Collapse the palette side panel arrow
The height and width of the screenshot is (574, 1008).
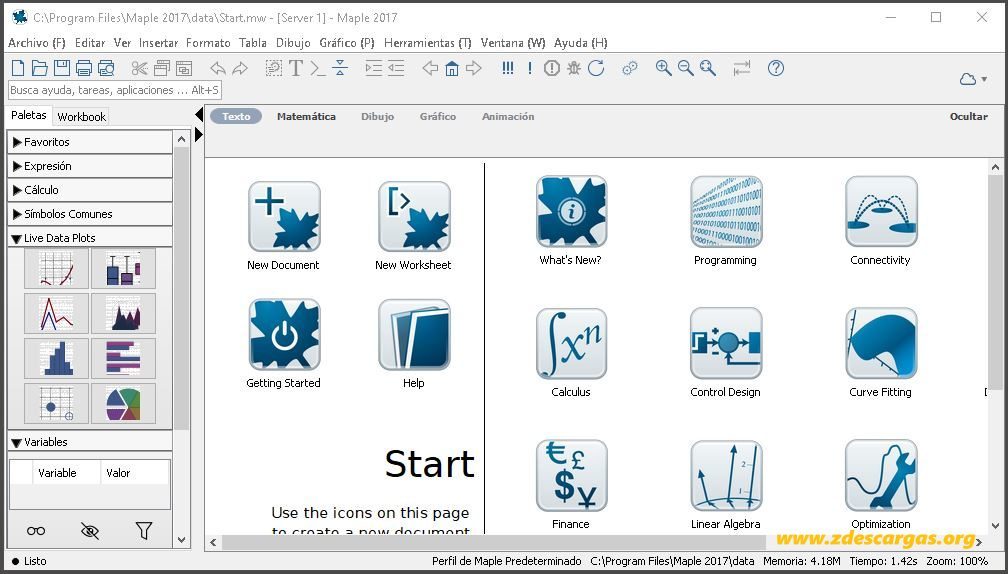click(x=199, y=115)
